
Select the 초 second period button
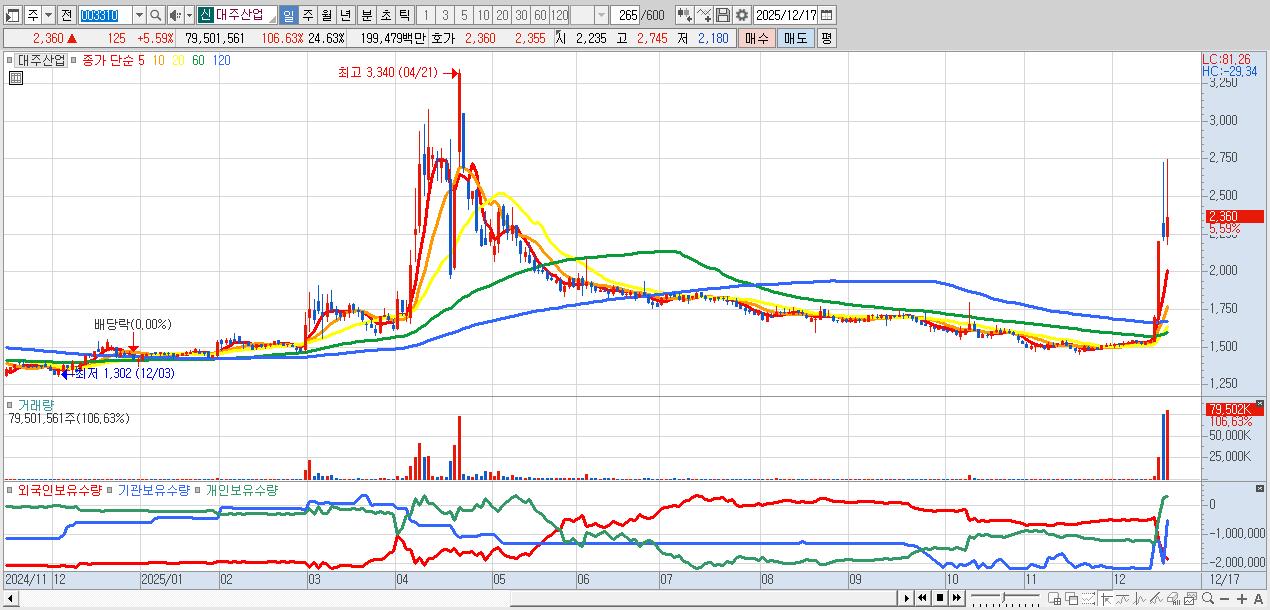(x=385, y=15)
